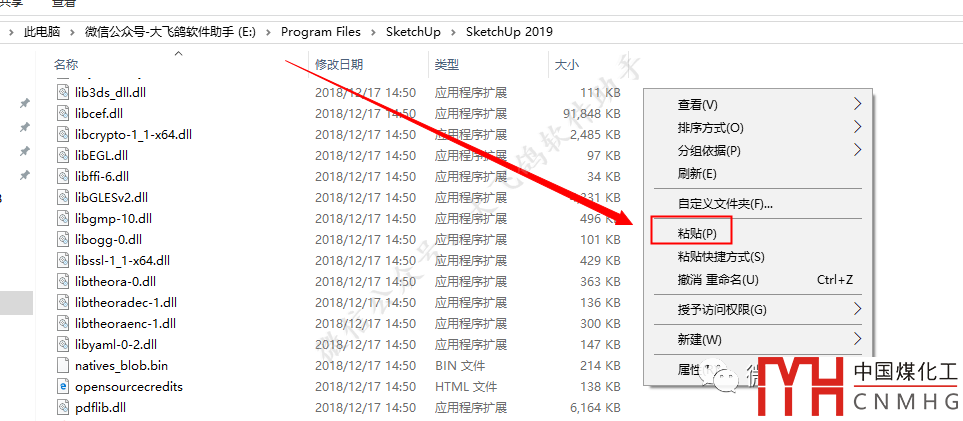963x421 pixels.
Task: Open the 分组依据(P) submenu
Action: 758,151
